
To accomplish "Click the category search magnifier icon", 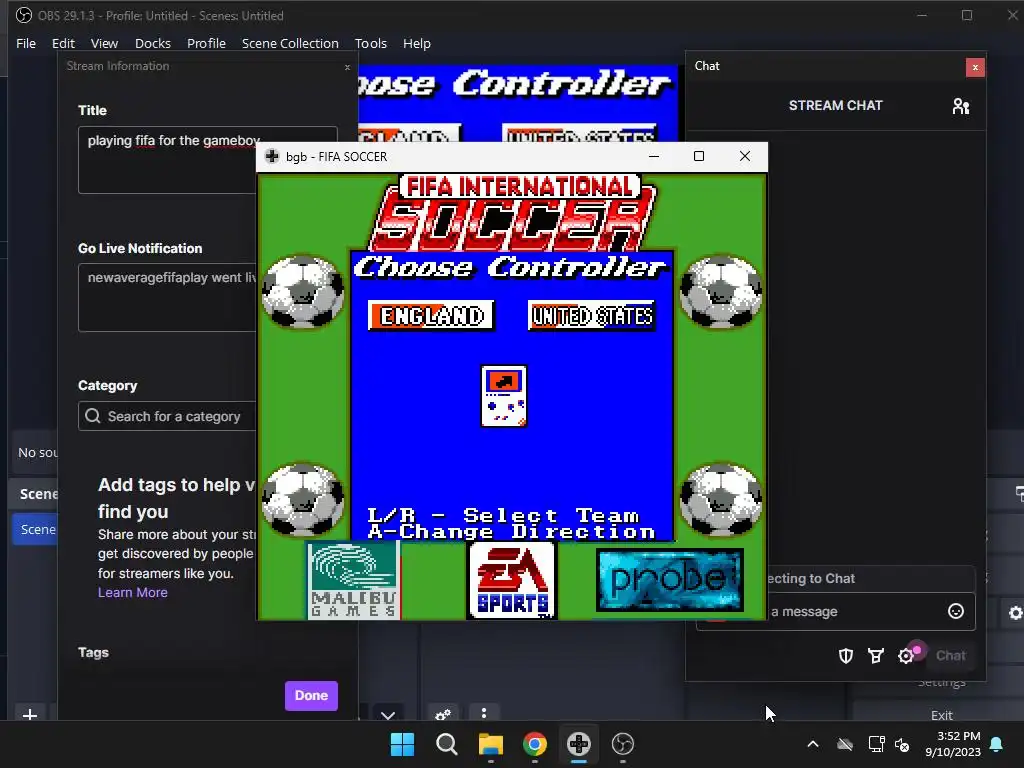I will (x=93, y=416).
